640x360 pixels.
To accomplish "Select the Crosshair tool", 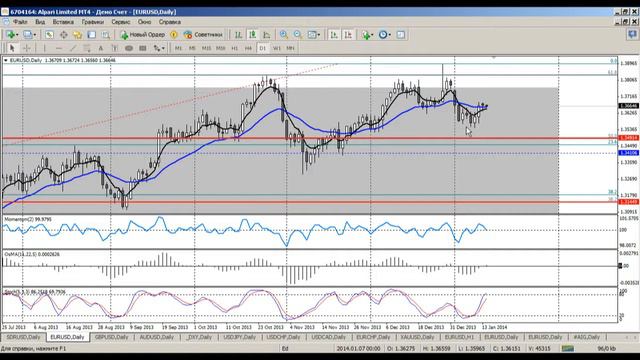I will (x=27, y=48).
